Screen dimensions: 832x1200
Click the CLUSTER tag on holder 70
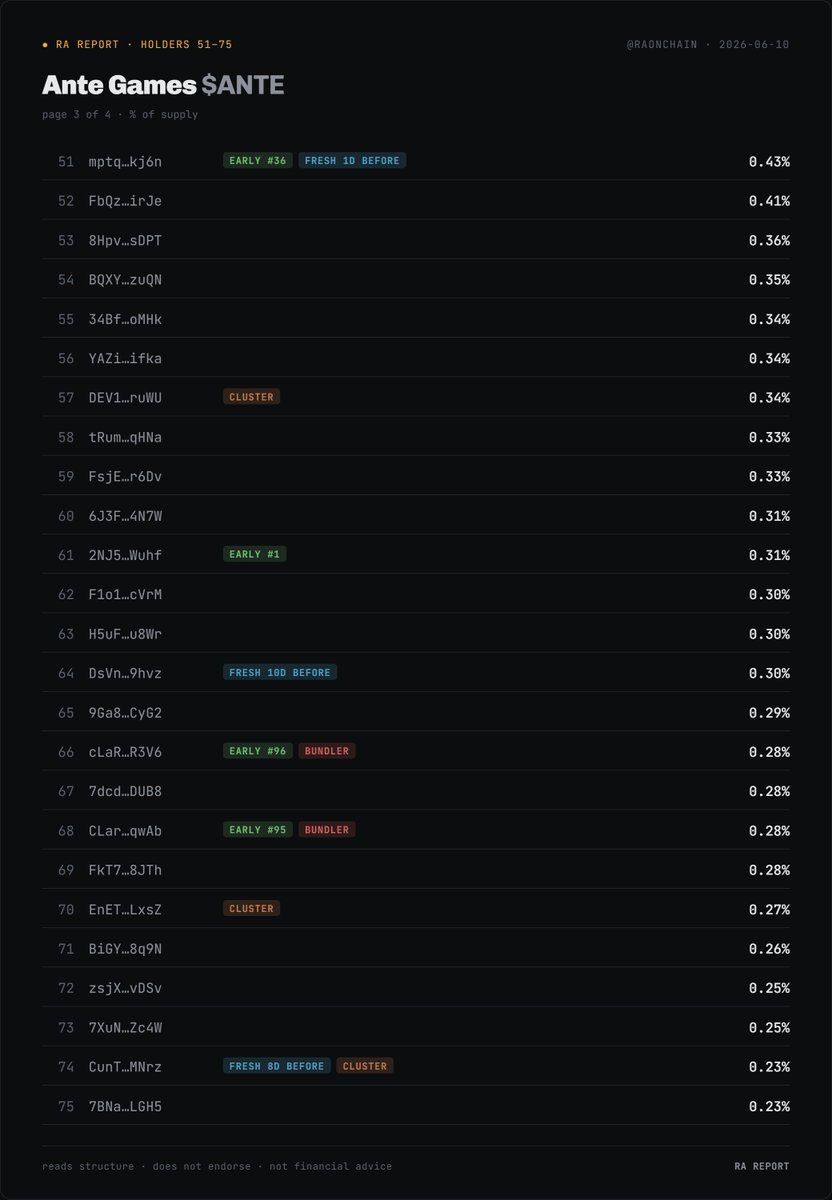(251, 909)
